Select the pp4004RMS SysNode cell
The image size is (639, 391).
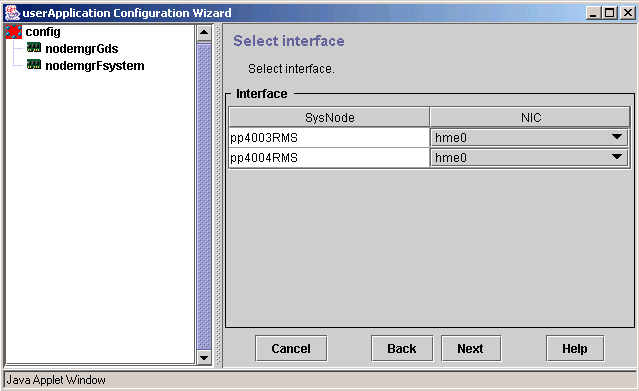coord(329,157)
